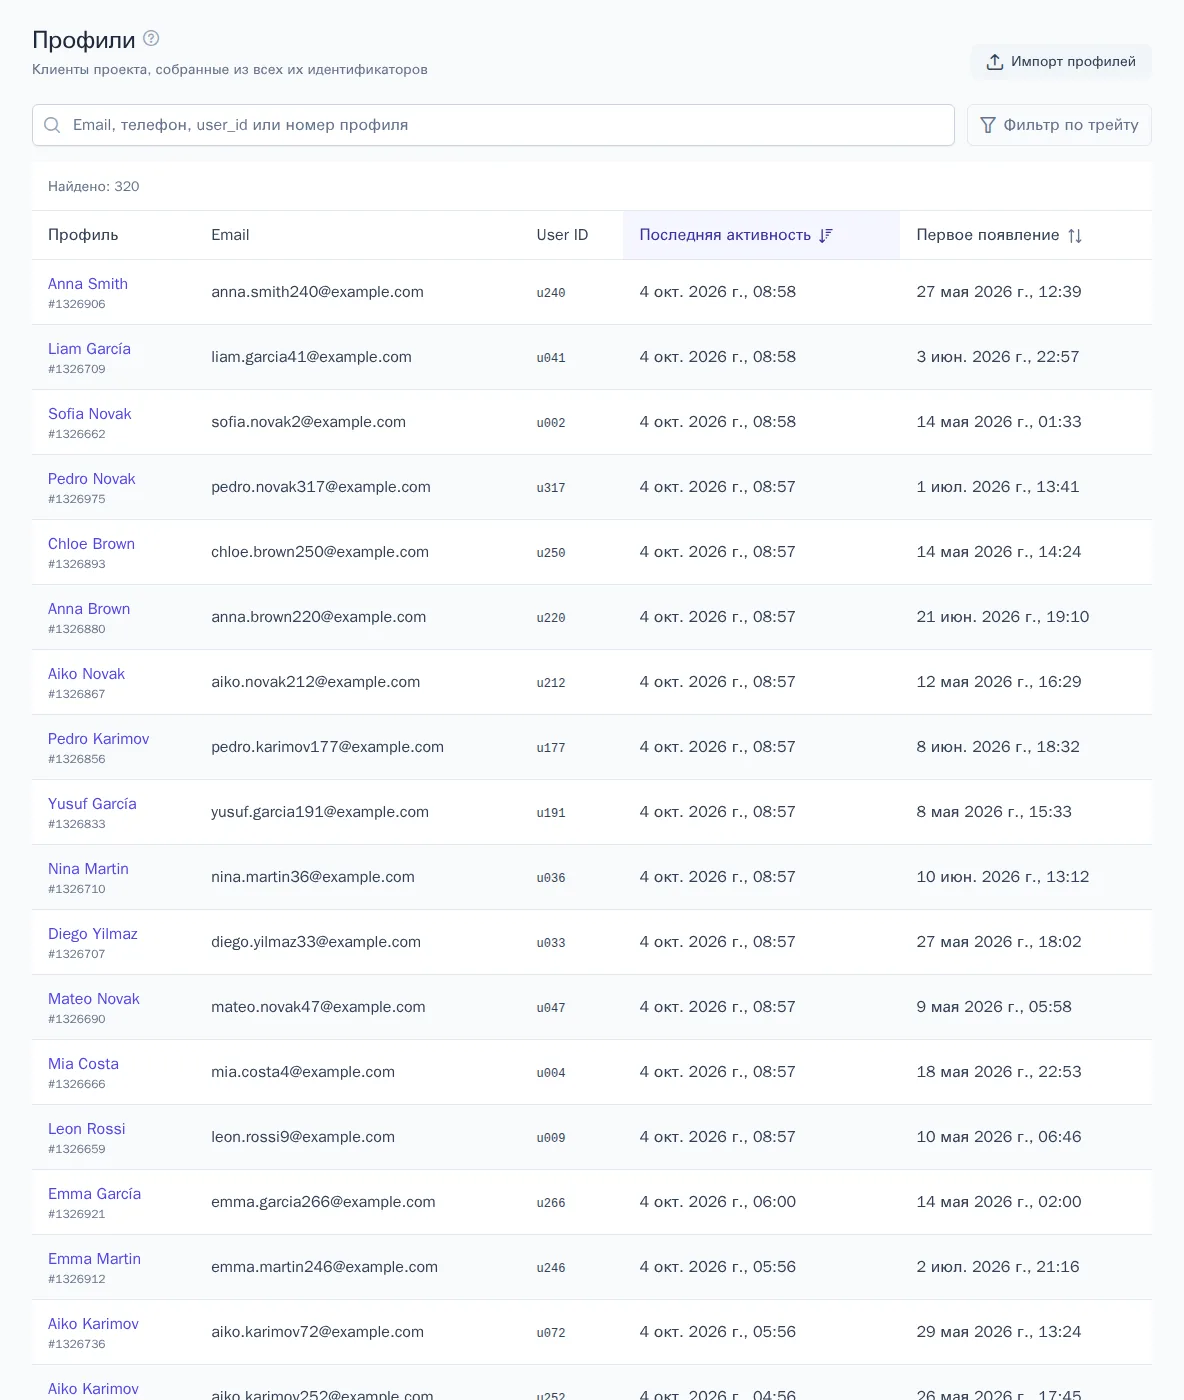Click the sort arrows beside Первое появление
1184x1400 pixels.
click(x=1075, y=236)
